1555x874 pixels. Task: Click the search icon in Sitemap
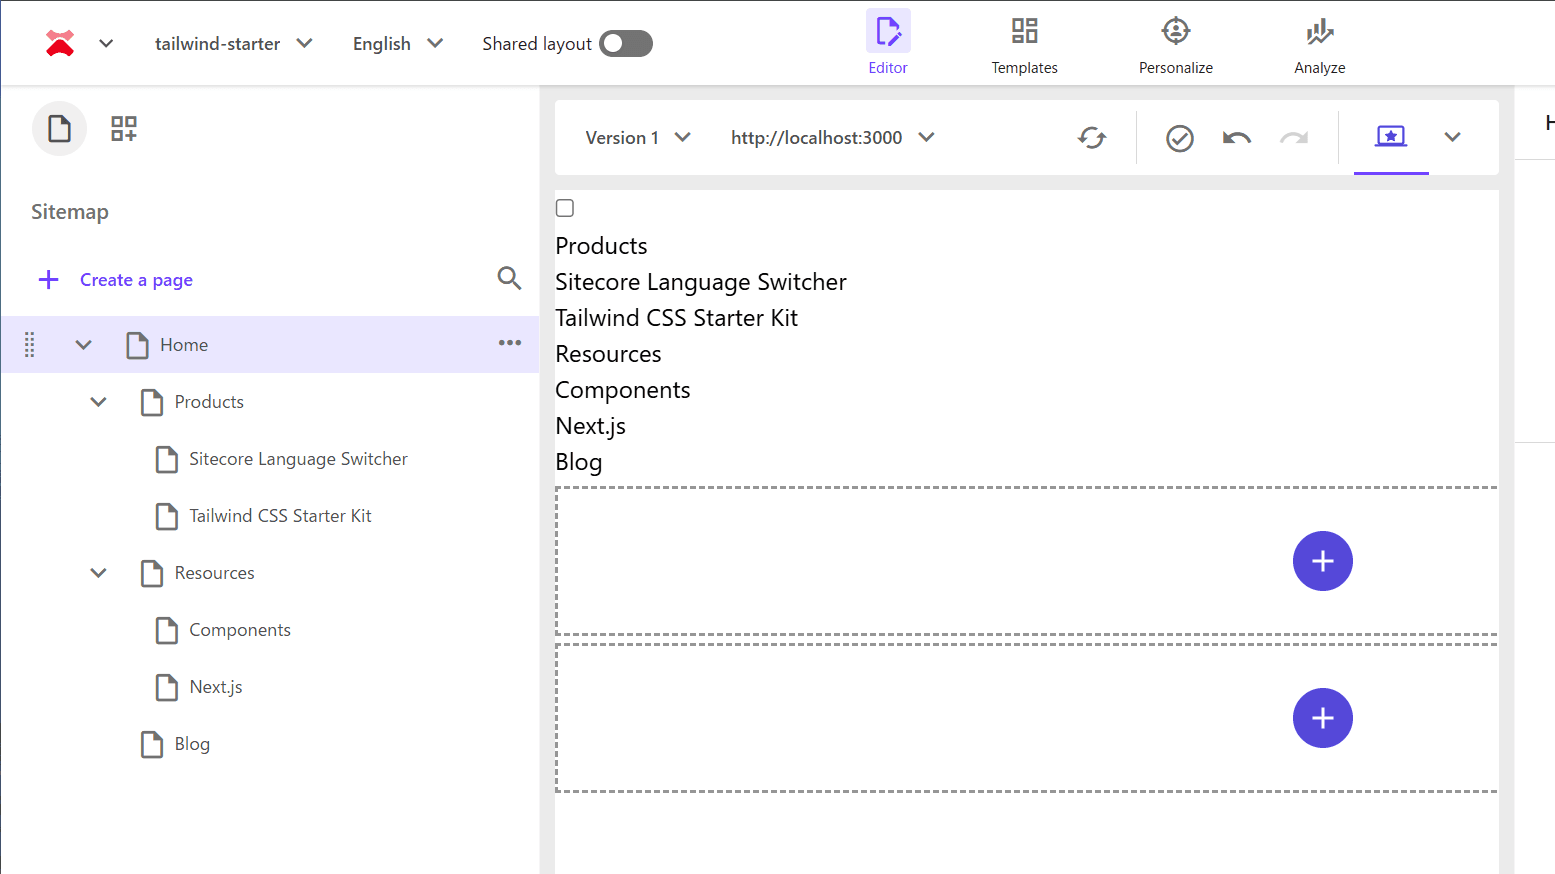(509, 278)
